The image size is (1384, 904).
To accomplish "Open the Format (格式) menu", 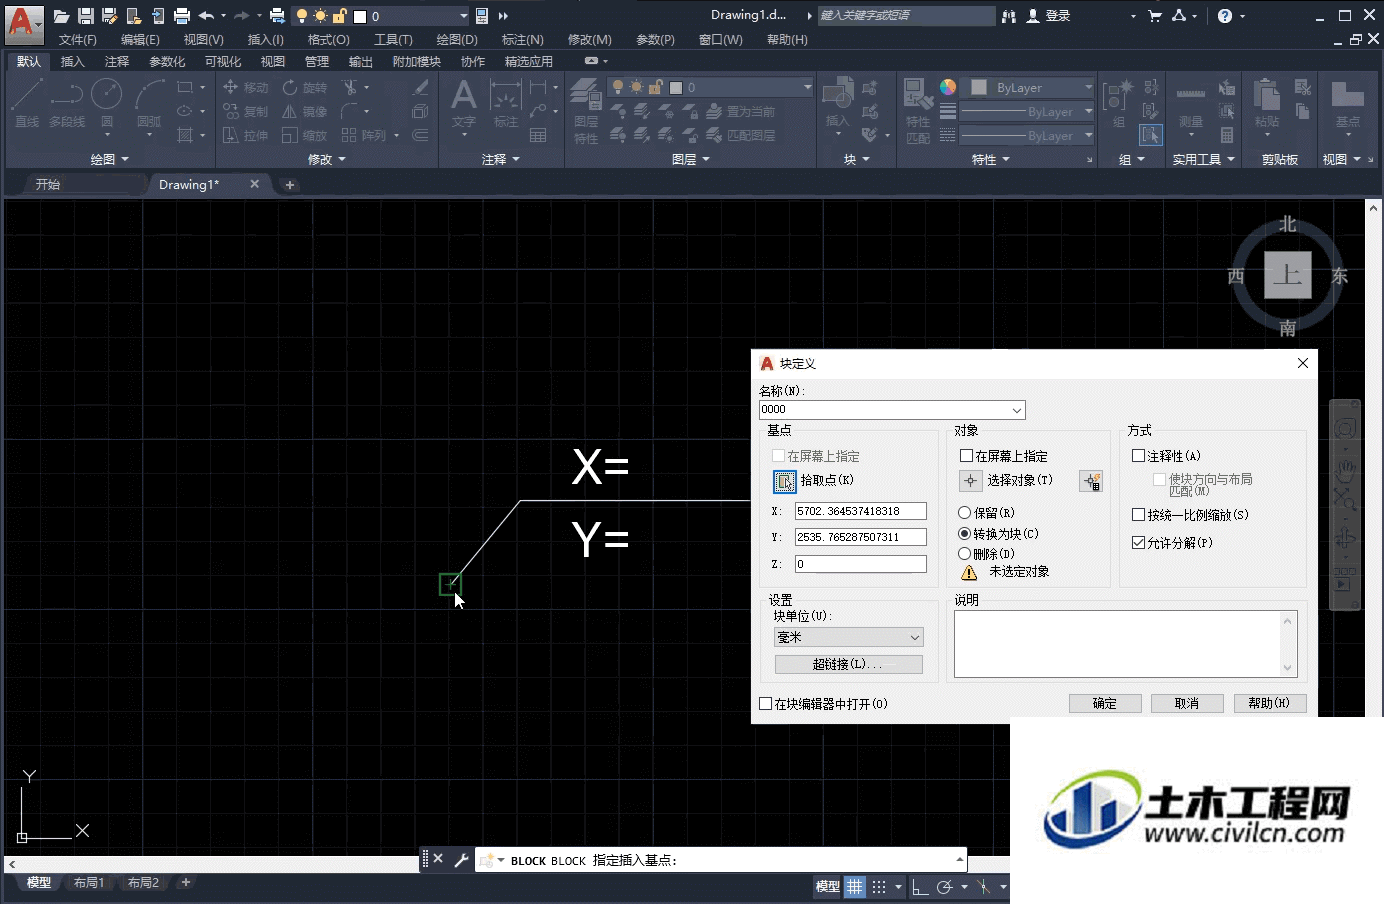I will [328, 40].
